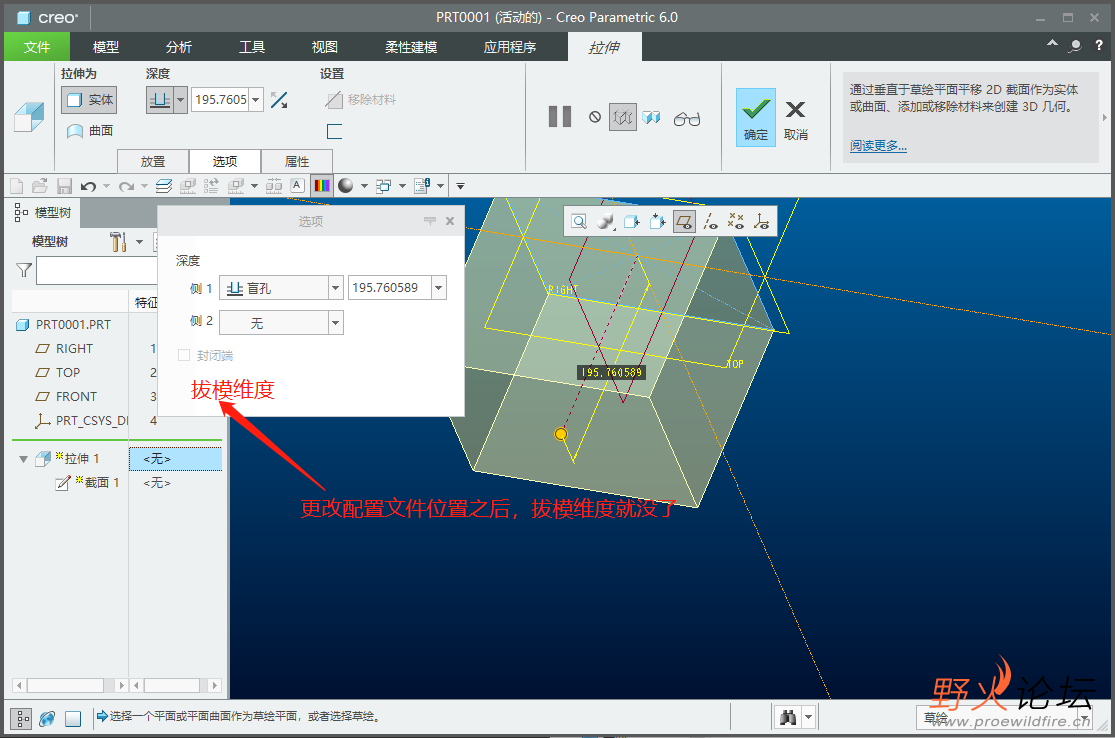The height and width of the screenshot is (738, 1115).
Task: Click the gray sphere display style icon
Action: [346, 186]
